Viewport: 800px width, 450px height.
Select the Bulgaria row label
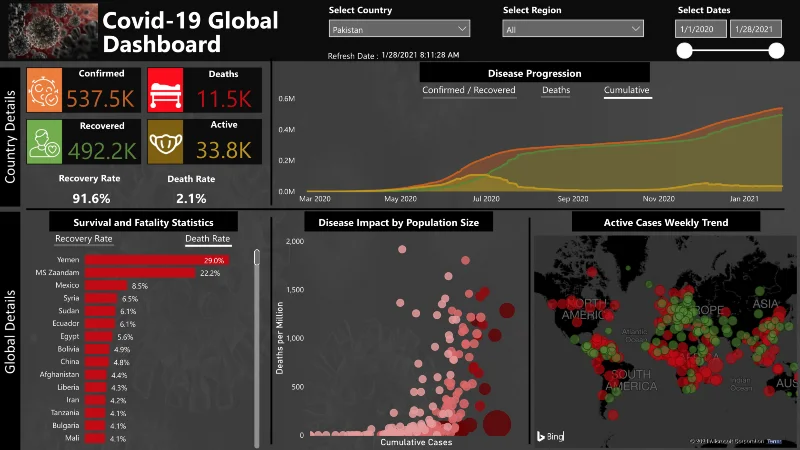click(65, 426)
